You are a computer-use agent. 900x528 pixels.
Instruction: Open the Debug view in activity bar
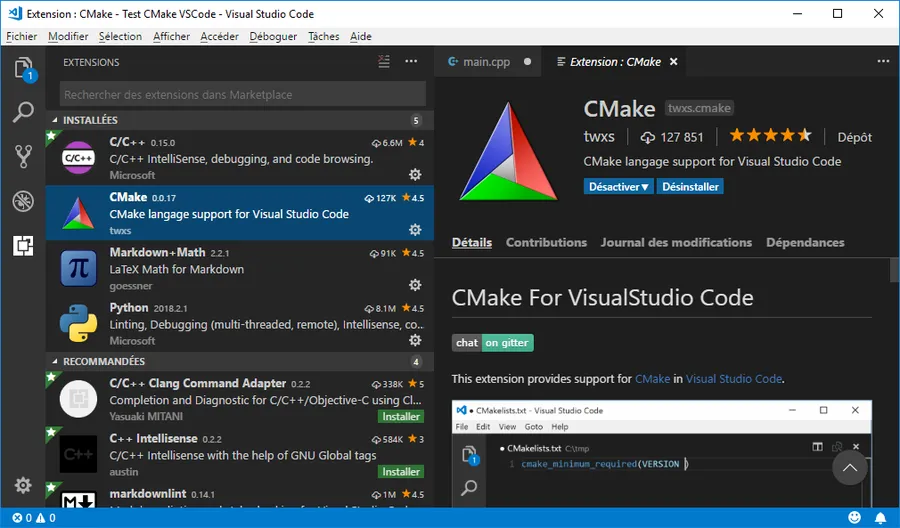click(23, 201)
